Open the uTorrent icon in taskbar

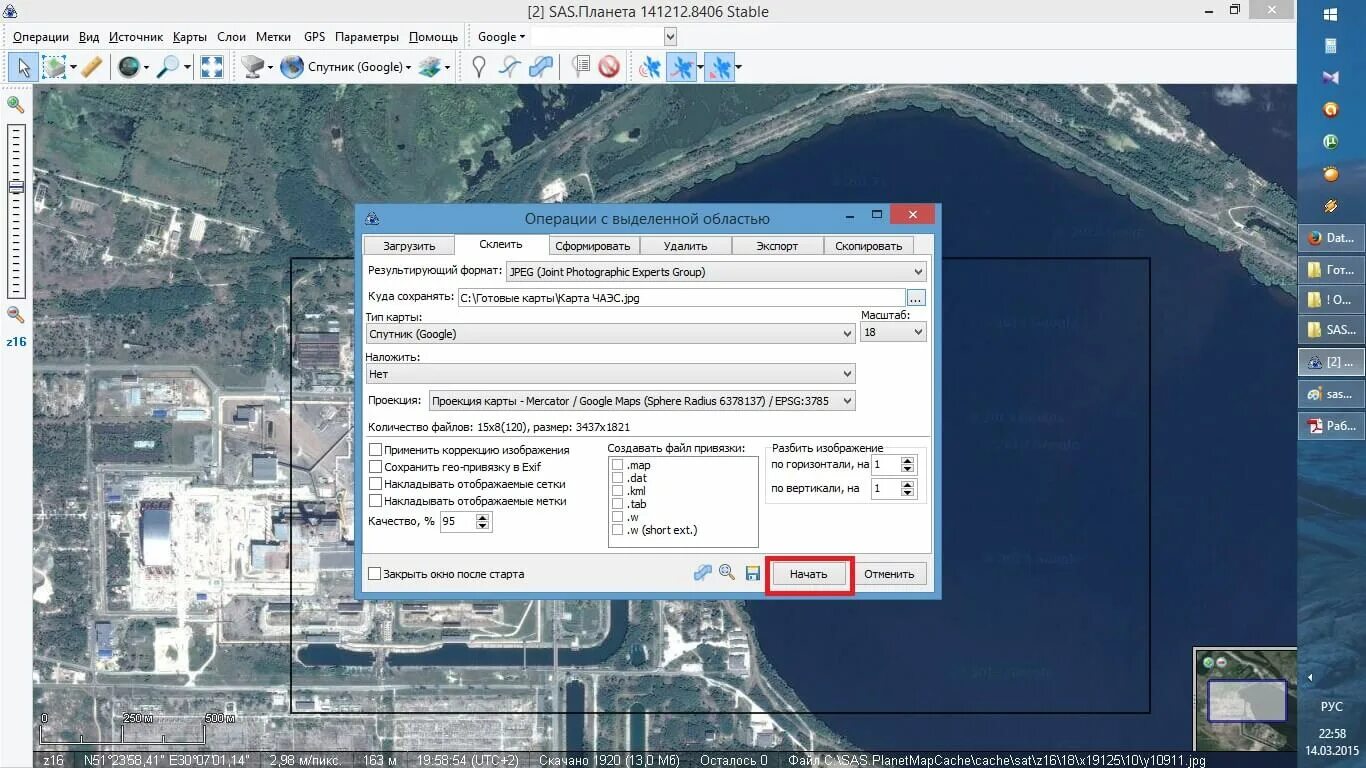1330,142
